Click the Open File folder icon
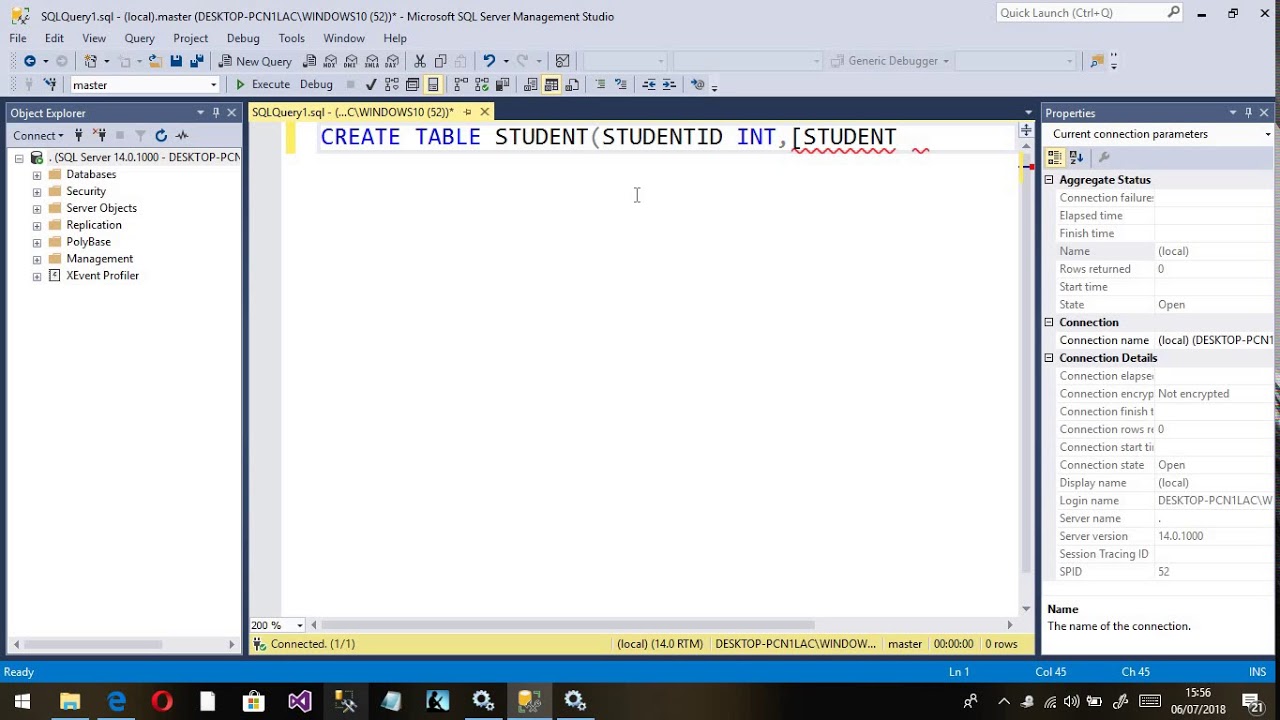The width and height of the screenshot is (1280, 720). pos(155,61)
